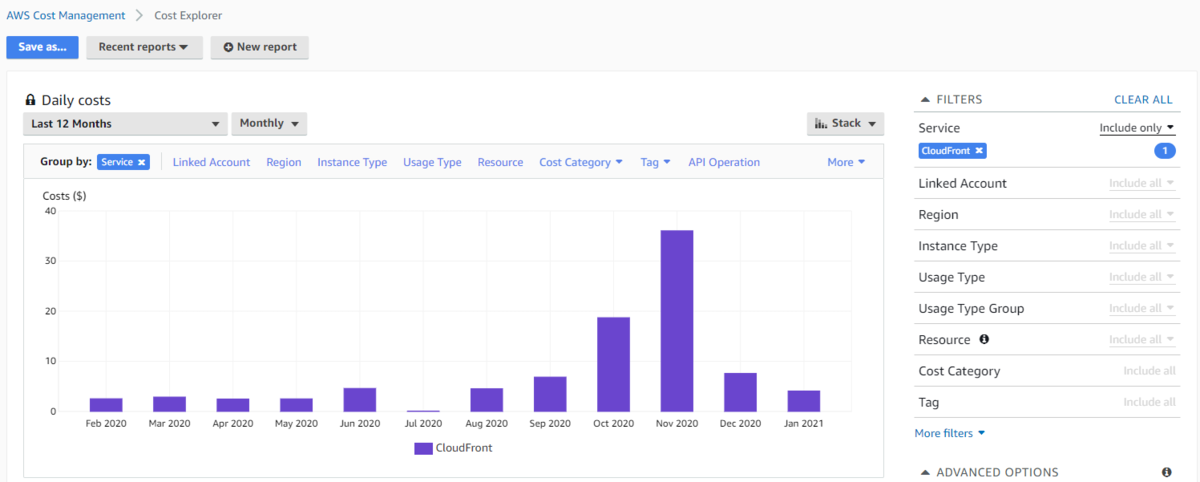Group by API Operation

coord(724,162)
